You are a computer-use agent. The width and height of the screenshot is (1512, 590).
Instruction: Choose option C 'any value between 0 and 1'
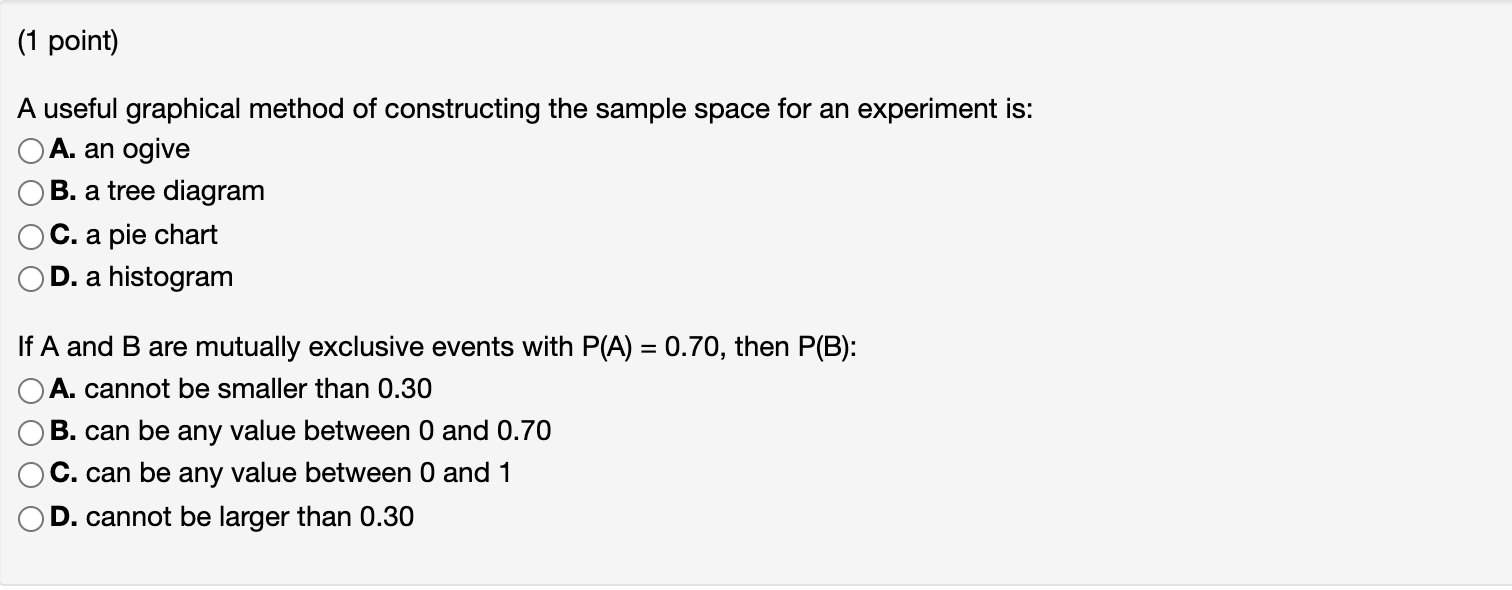click(29, 473)
